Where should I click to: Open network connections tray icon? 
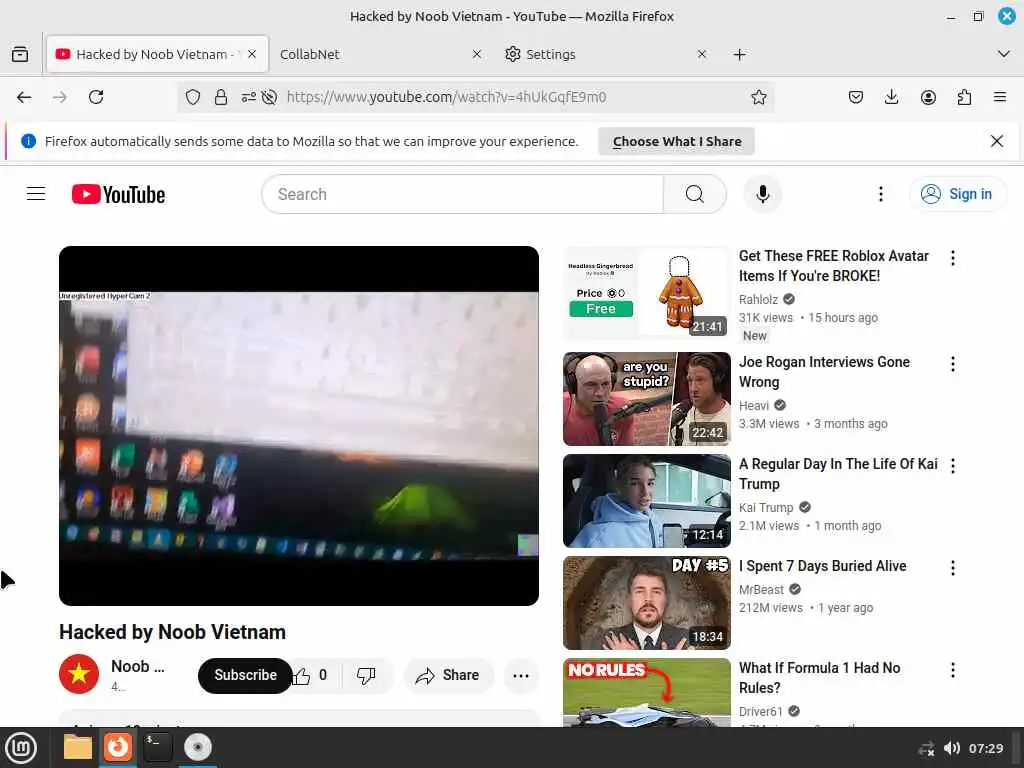[x=926, y=748]
